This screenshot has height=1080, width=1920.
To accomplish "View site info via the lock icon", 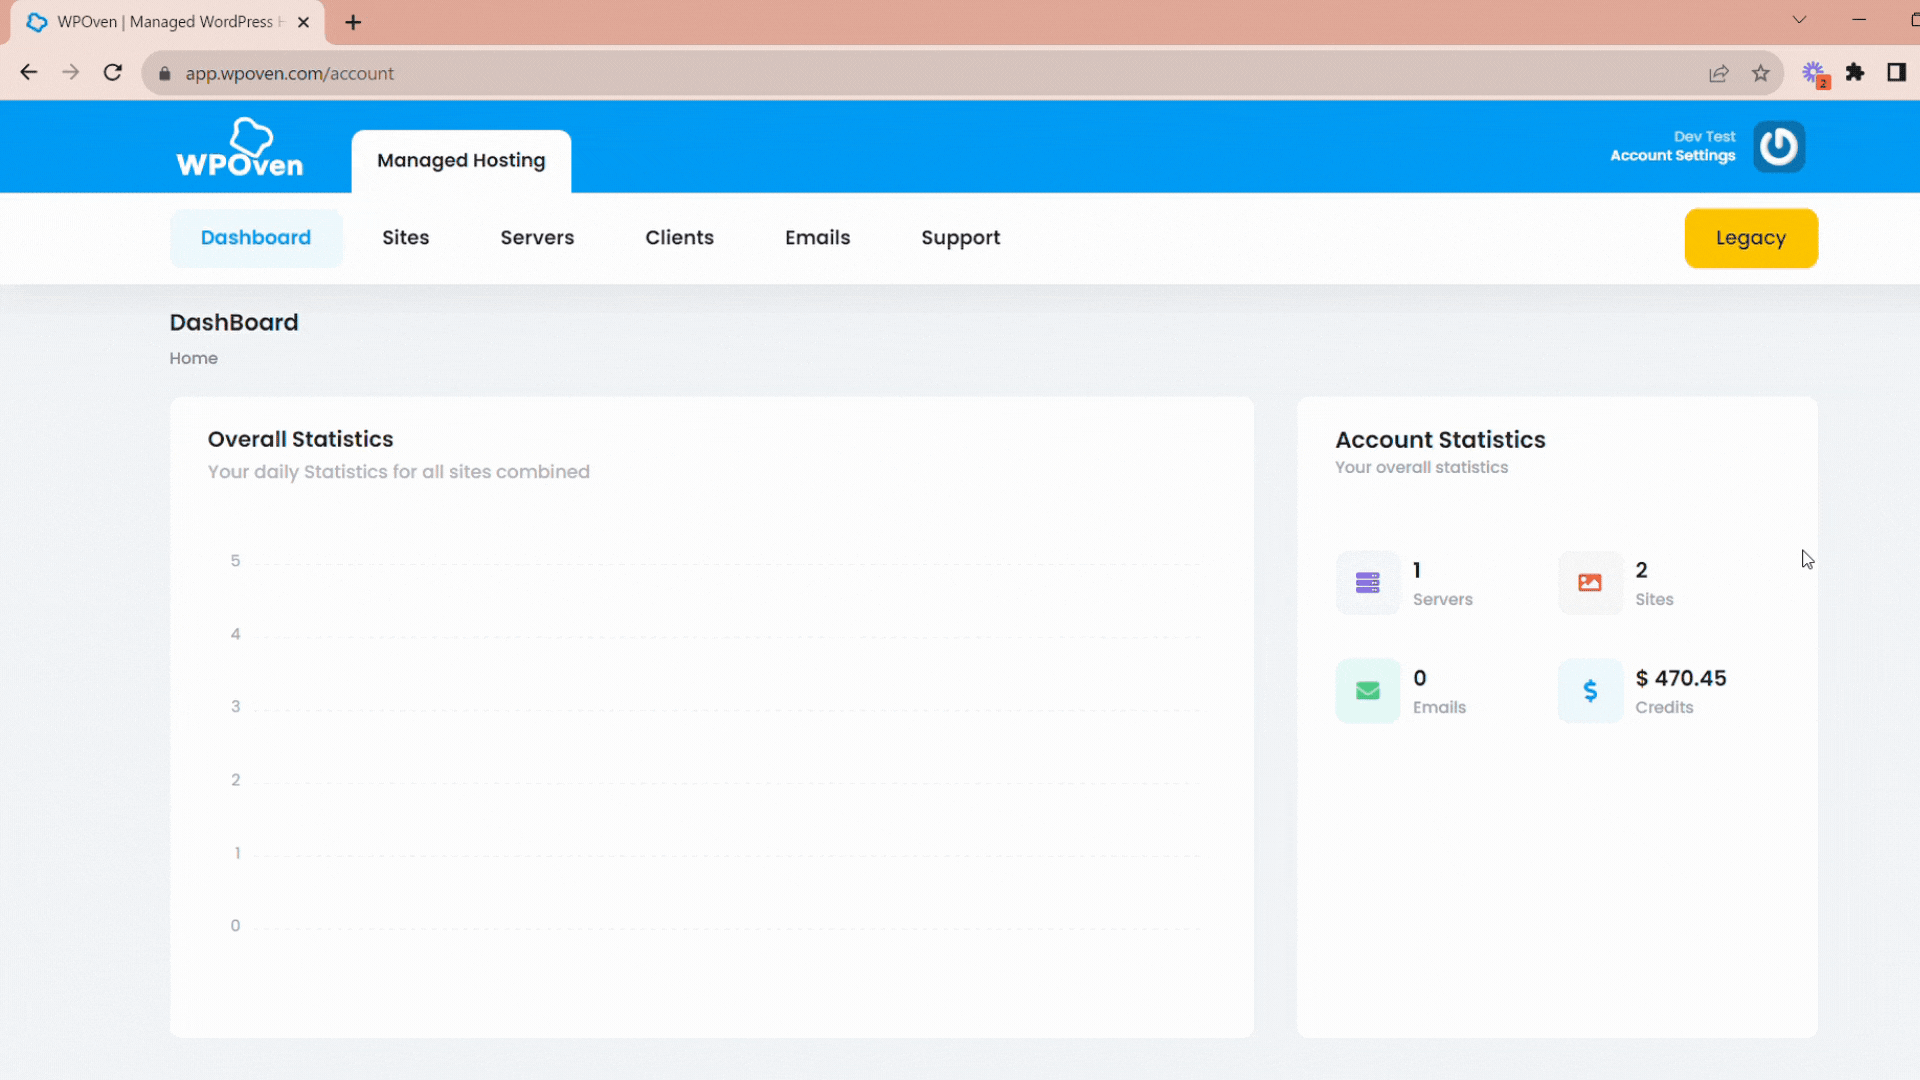I will coord(165,74).
